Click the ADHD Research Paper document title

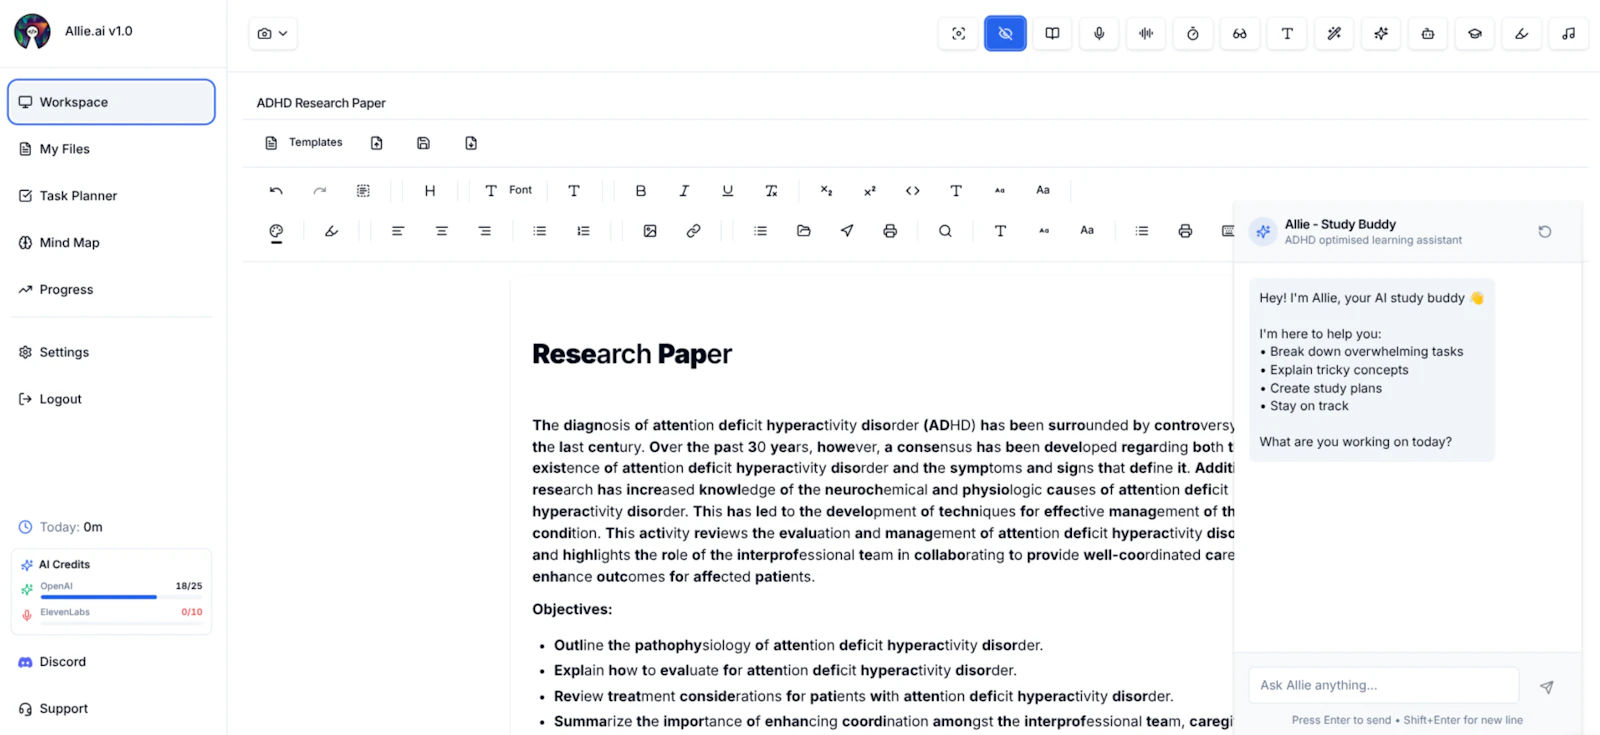pos(321,103)
